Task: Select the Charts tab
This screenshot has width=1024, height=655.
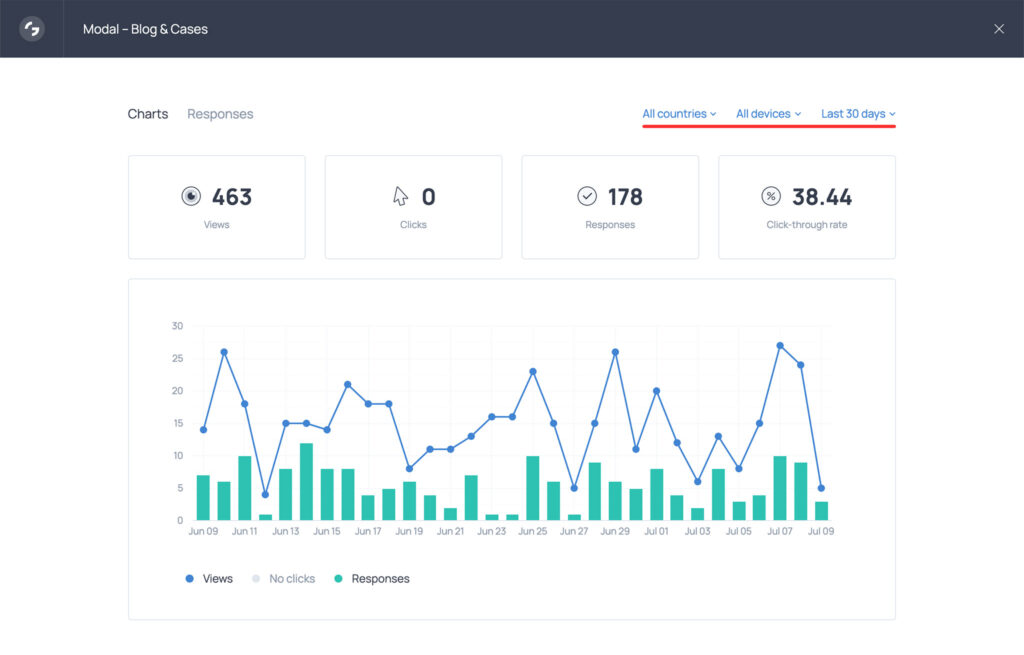Action: tap(148, 113)
